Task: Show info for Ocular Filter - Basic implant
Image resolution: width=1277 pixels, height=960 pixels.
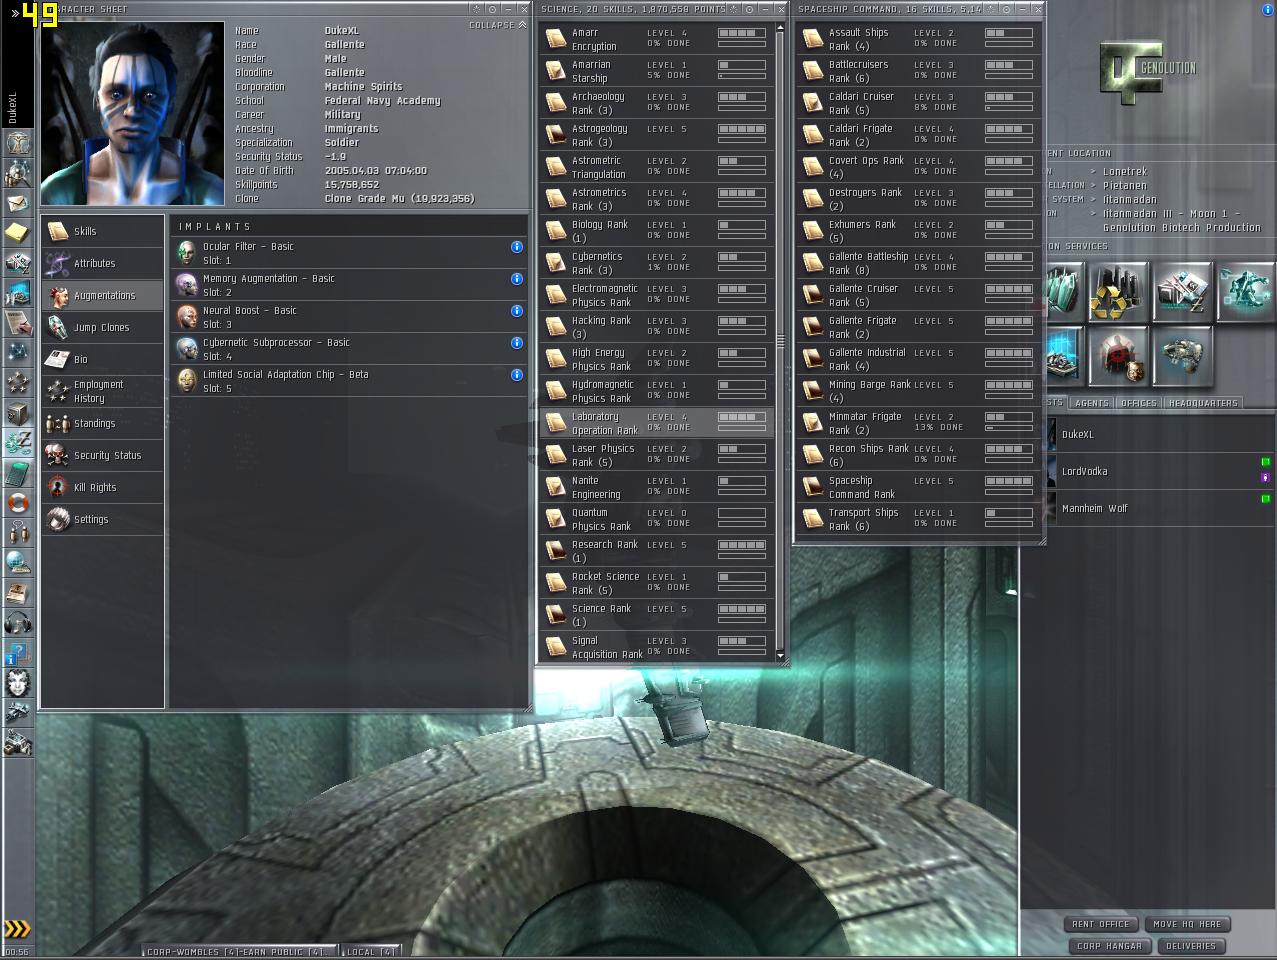Action: [x=517, y=247]
